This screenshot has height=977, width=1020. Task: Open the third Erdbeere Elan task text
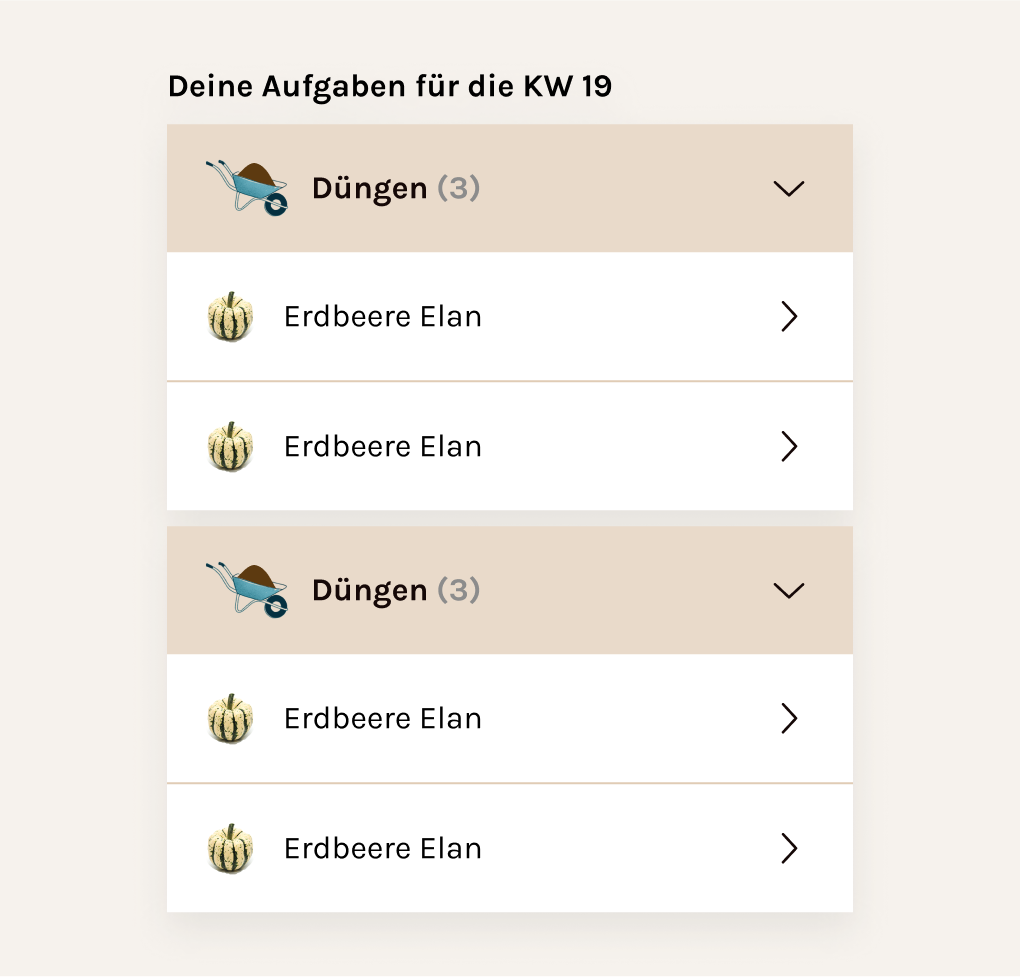382,719
